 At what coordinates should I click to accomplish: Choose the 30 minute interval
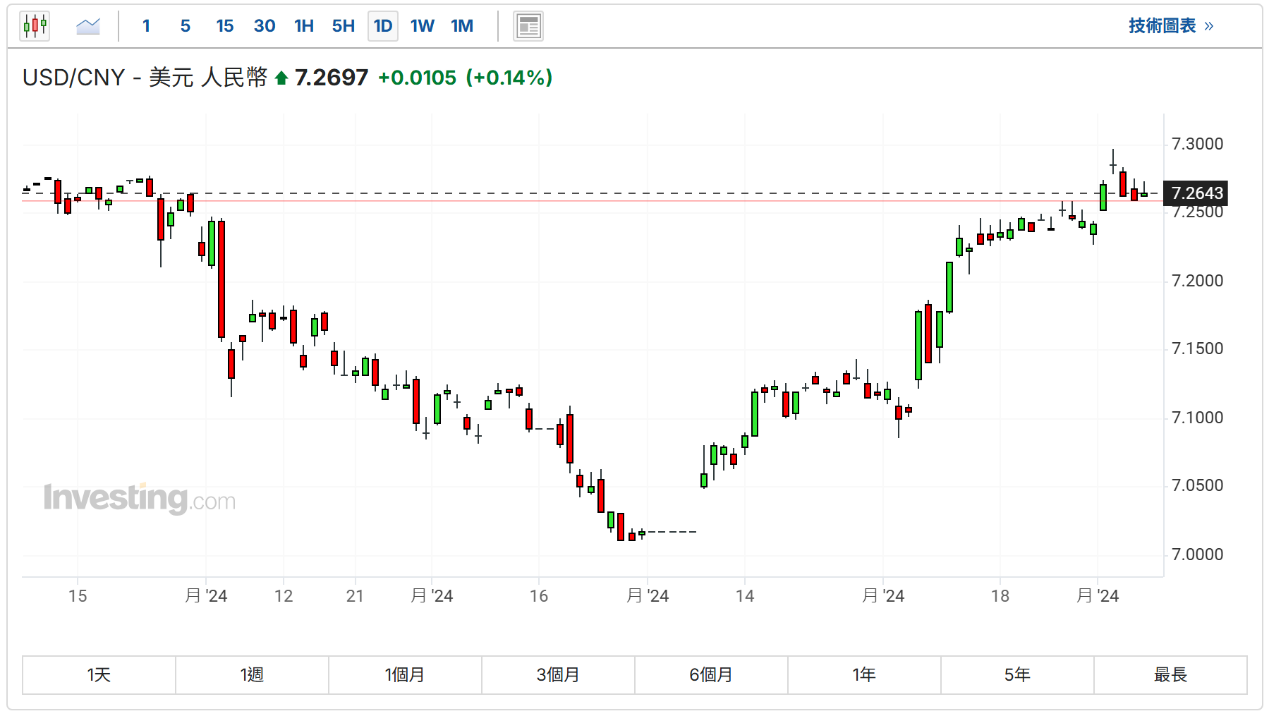click(x=264, y=26)
